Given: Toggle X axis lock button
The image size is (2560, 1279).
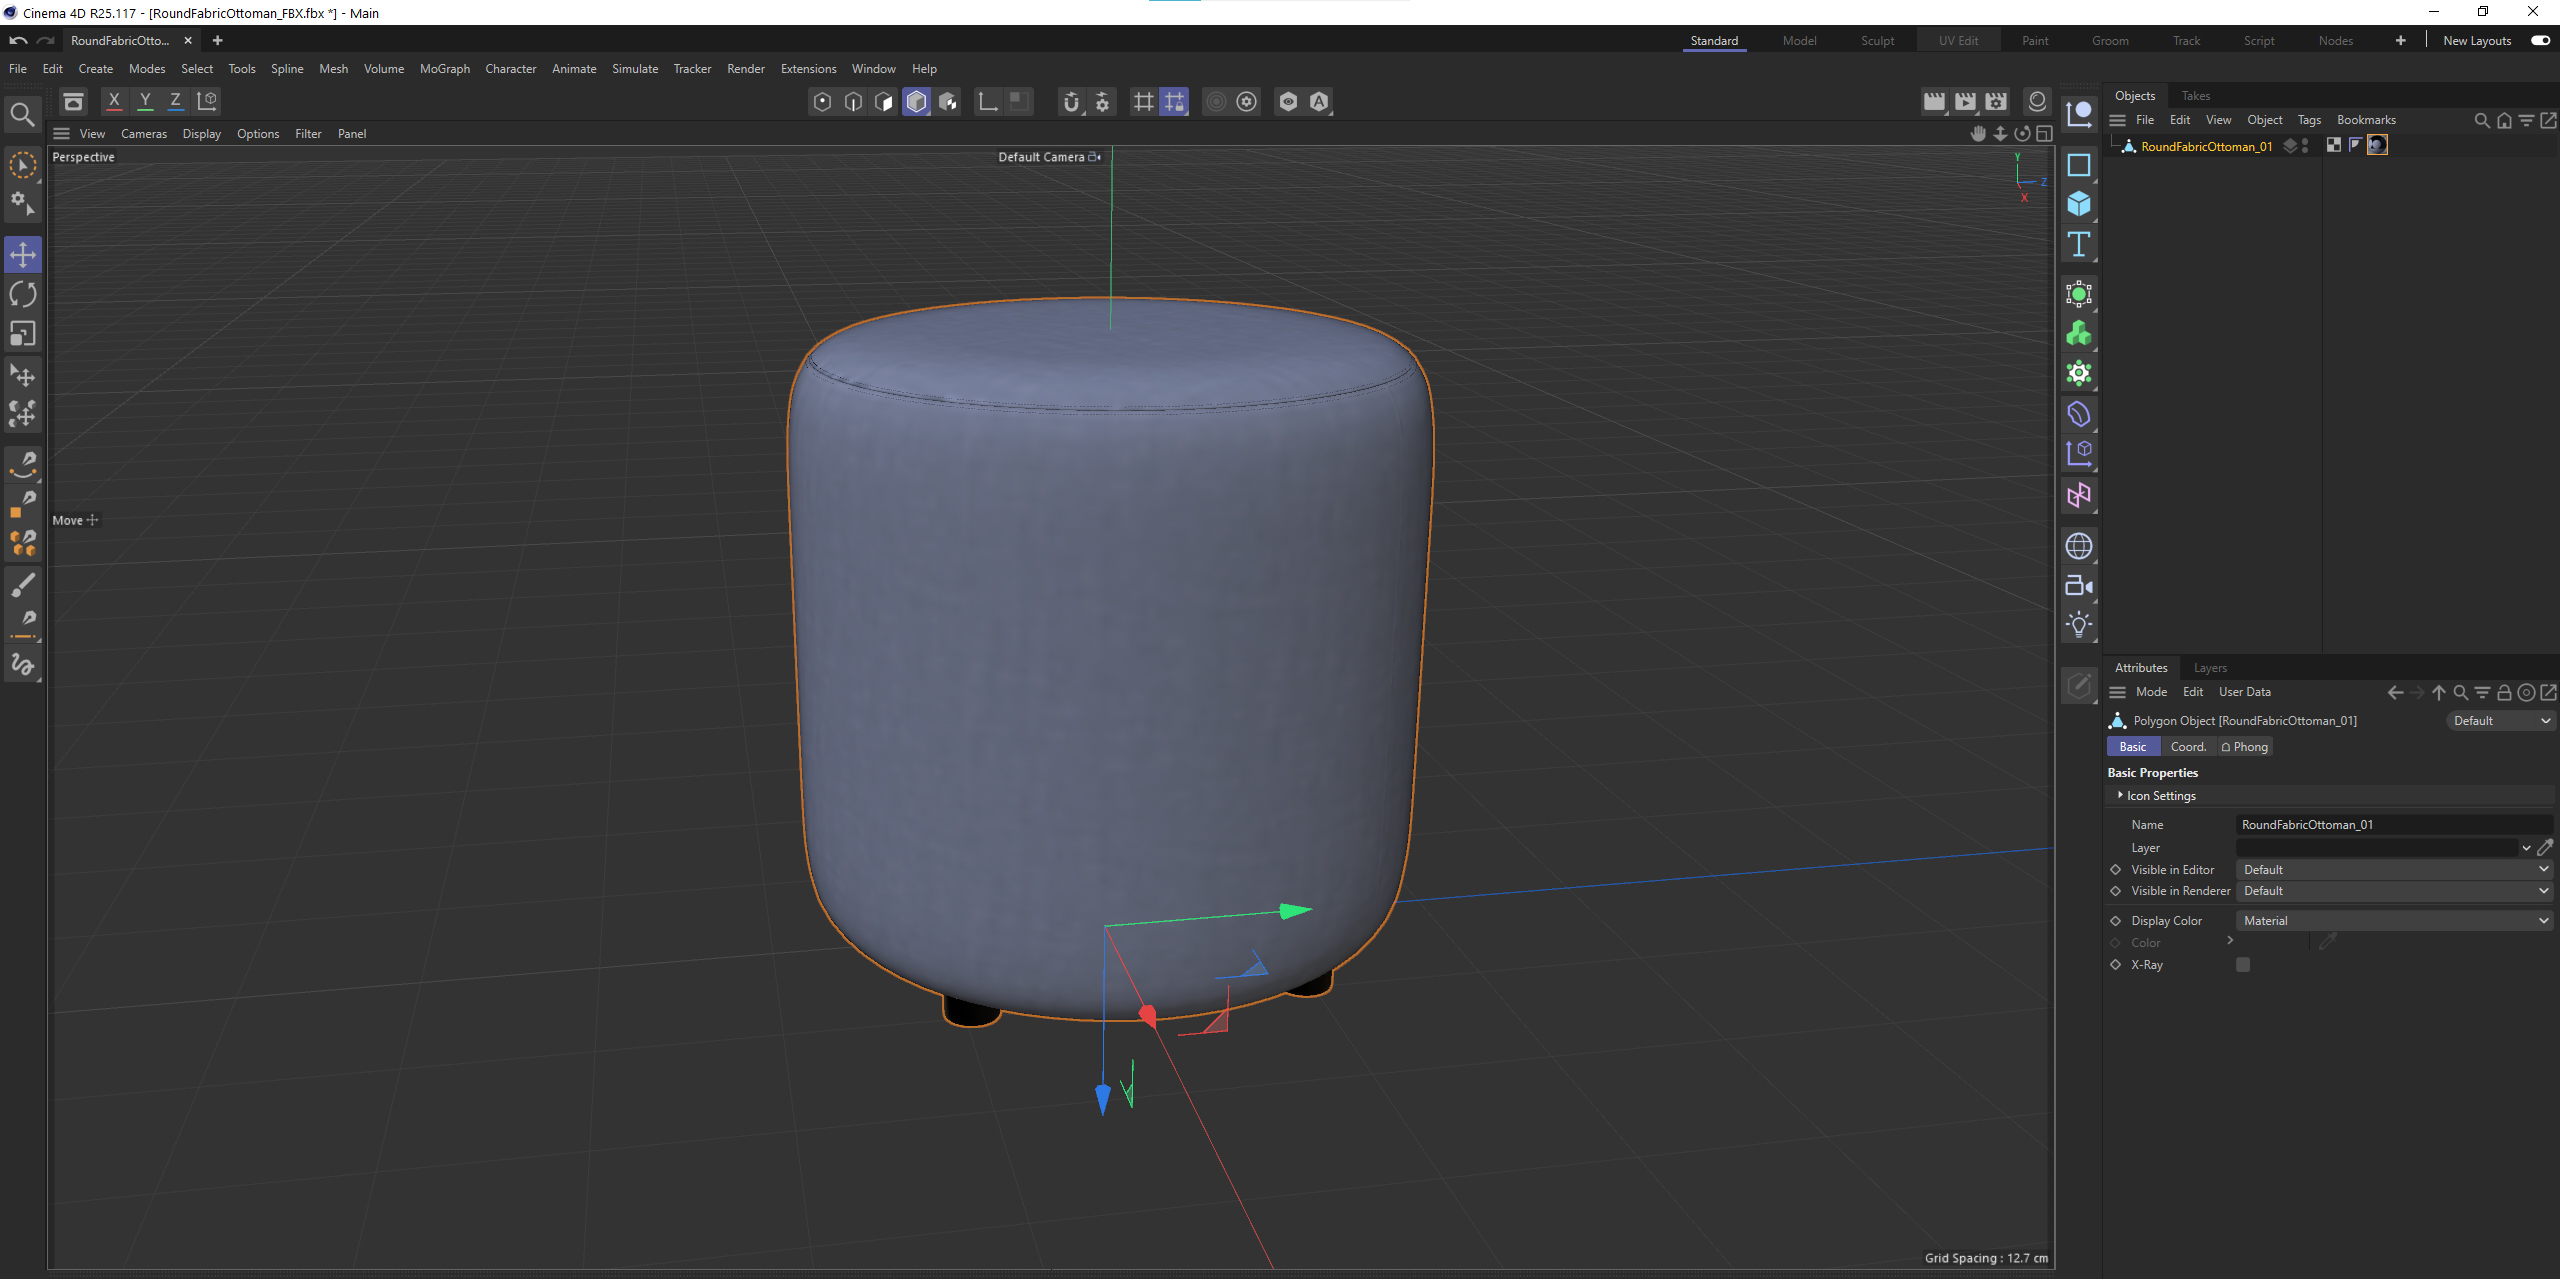Looking at the screenshot, I should tap(114, 101).
